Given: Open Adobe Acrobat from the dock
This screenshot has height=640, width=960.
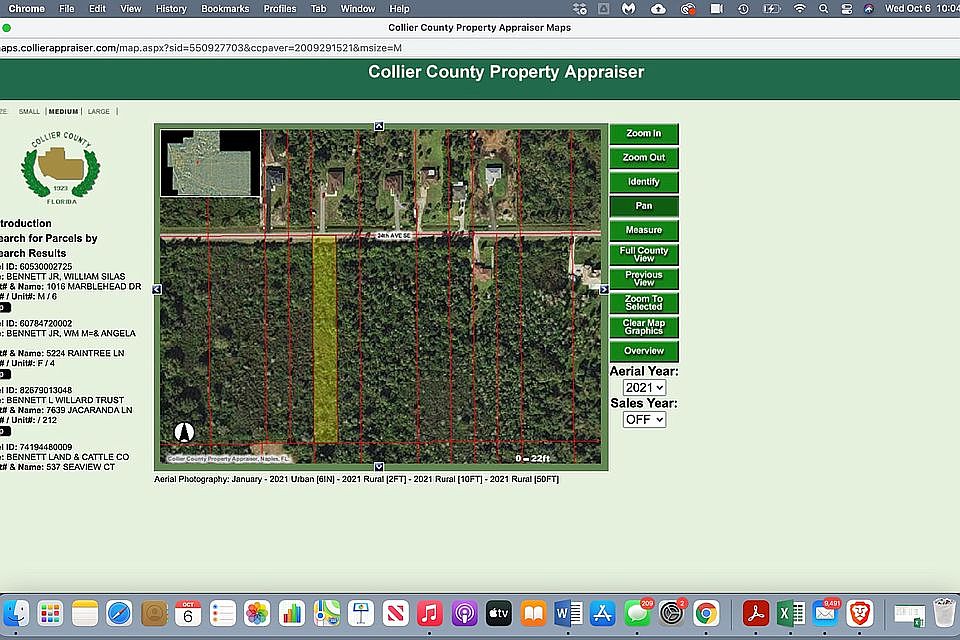Looking at the screenshot, I should click(x=756, y=613).
